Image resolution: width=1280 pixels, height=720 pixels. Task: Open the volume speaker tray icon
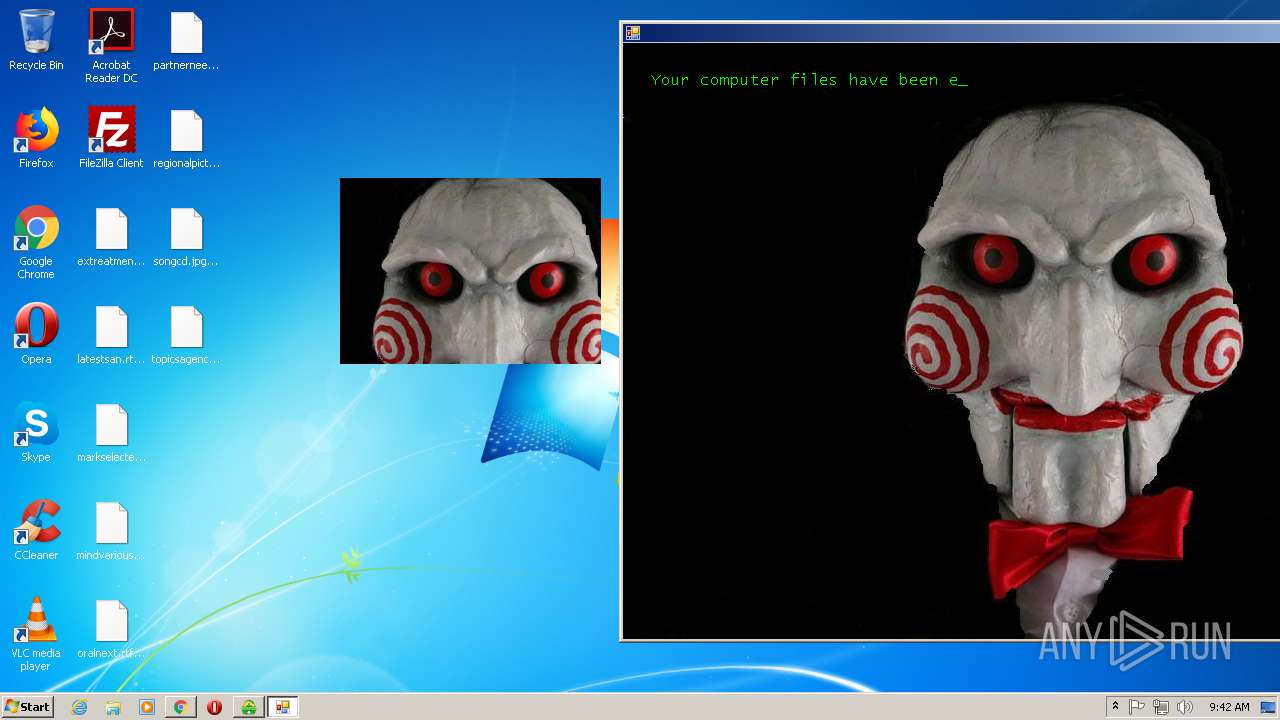1185,707
